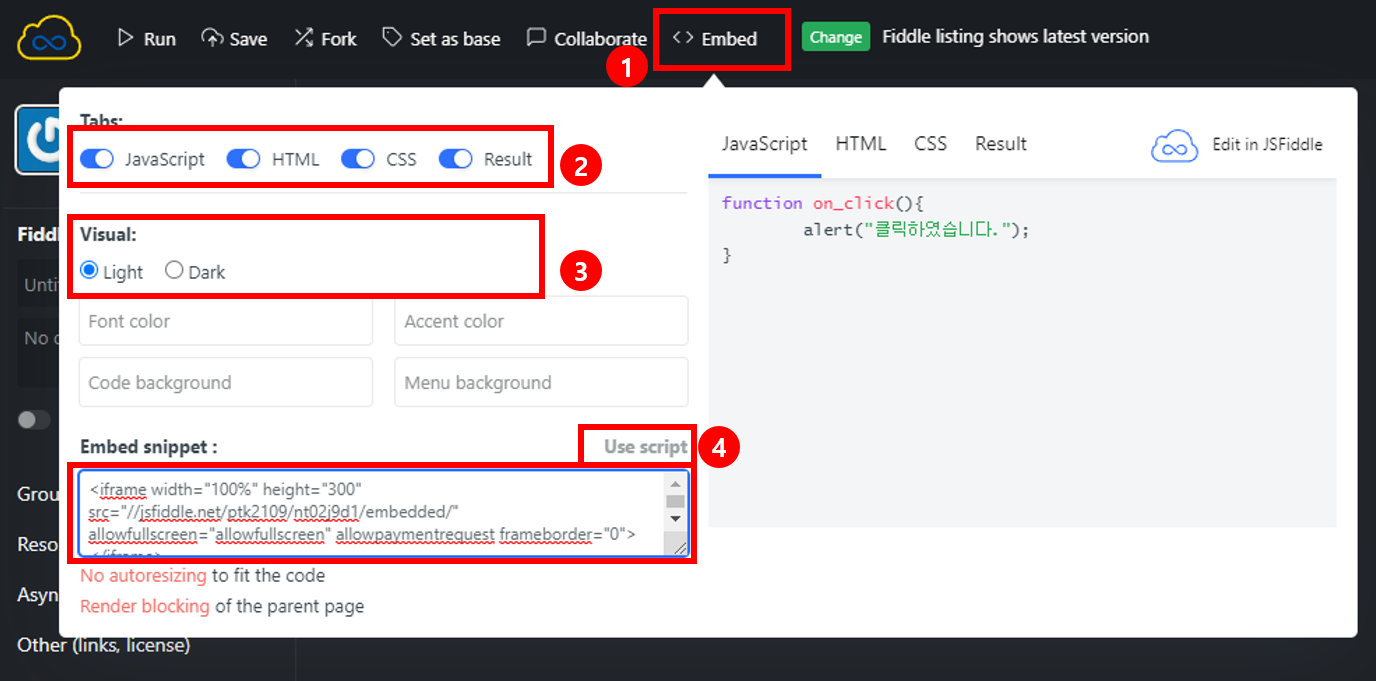
Task: Click Fiddle listing shows latest version text
Action: 1015,37
